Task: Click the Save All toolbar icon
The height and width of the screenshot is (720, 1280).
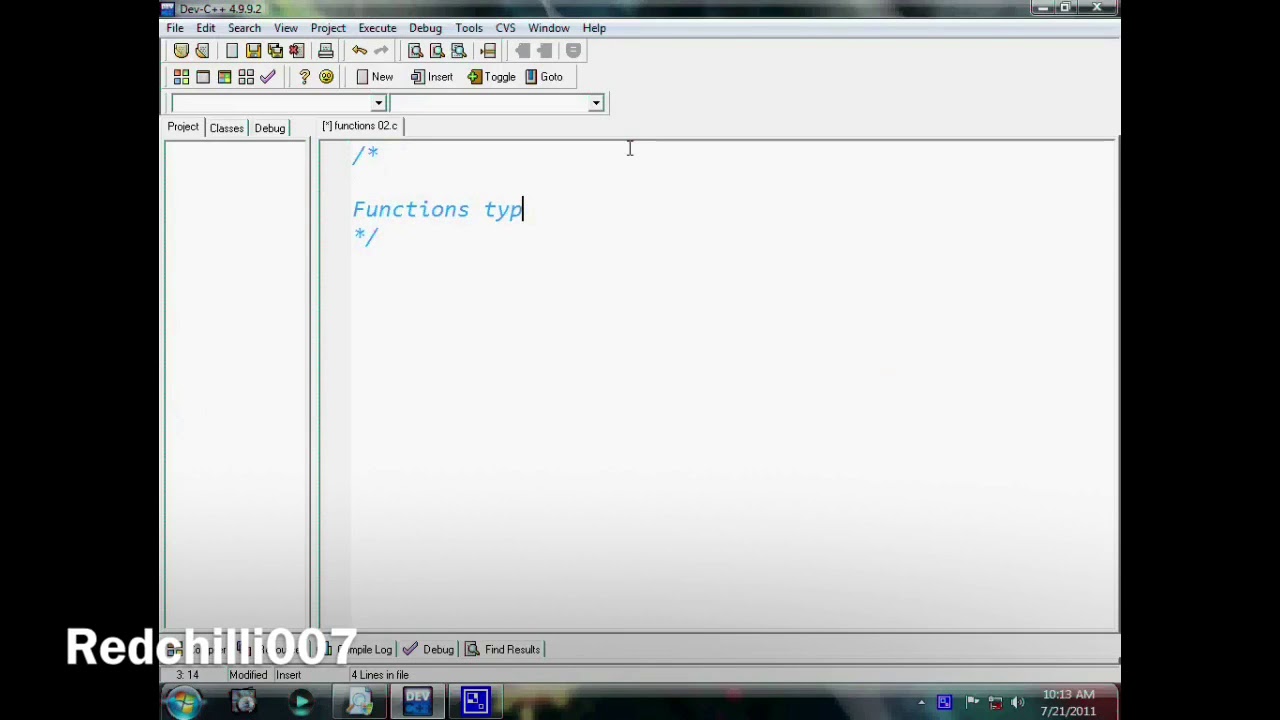Action: tap(275, 51)
